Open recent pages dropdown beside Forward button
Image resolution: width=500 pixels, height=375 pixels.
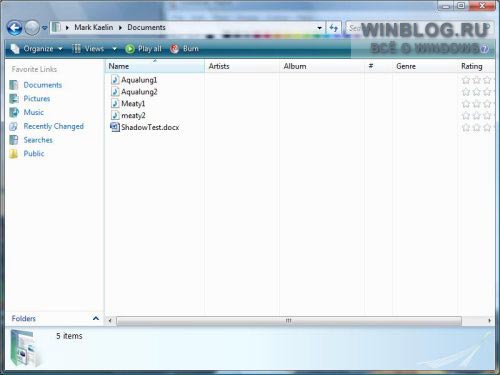coord(44,28)
